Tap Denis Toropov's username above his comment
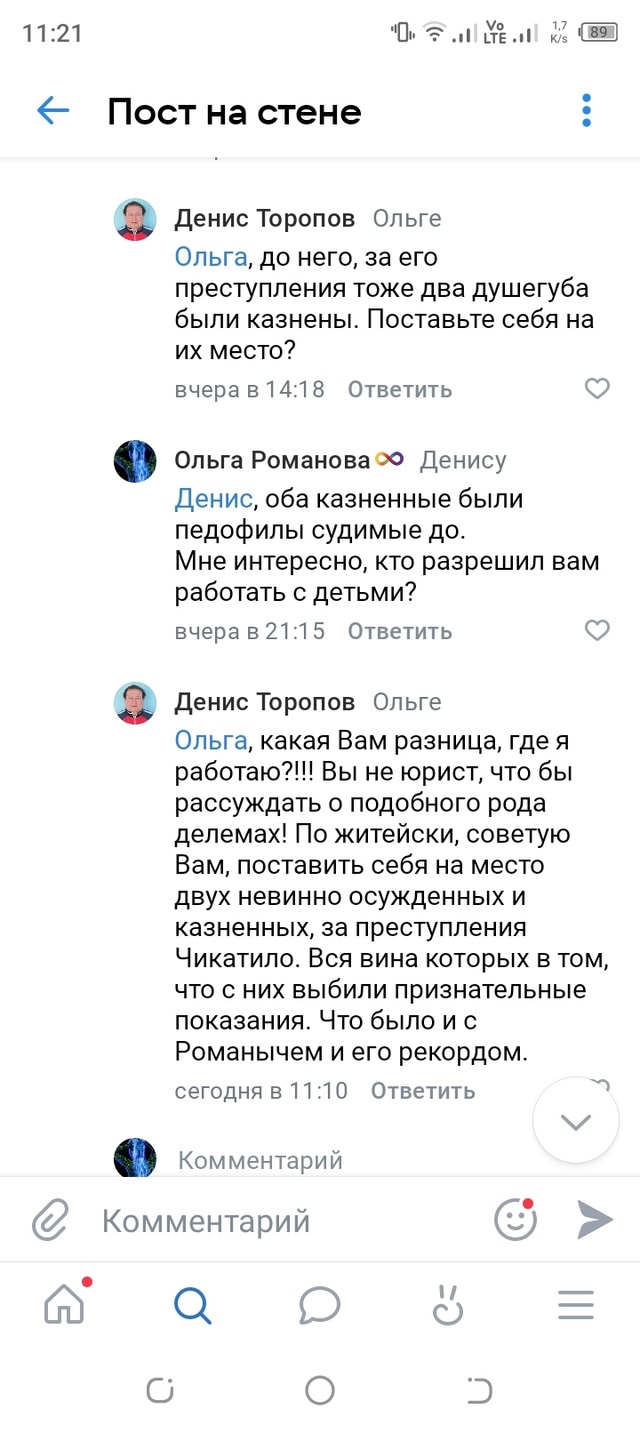 tap(264, 218)
